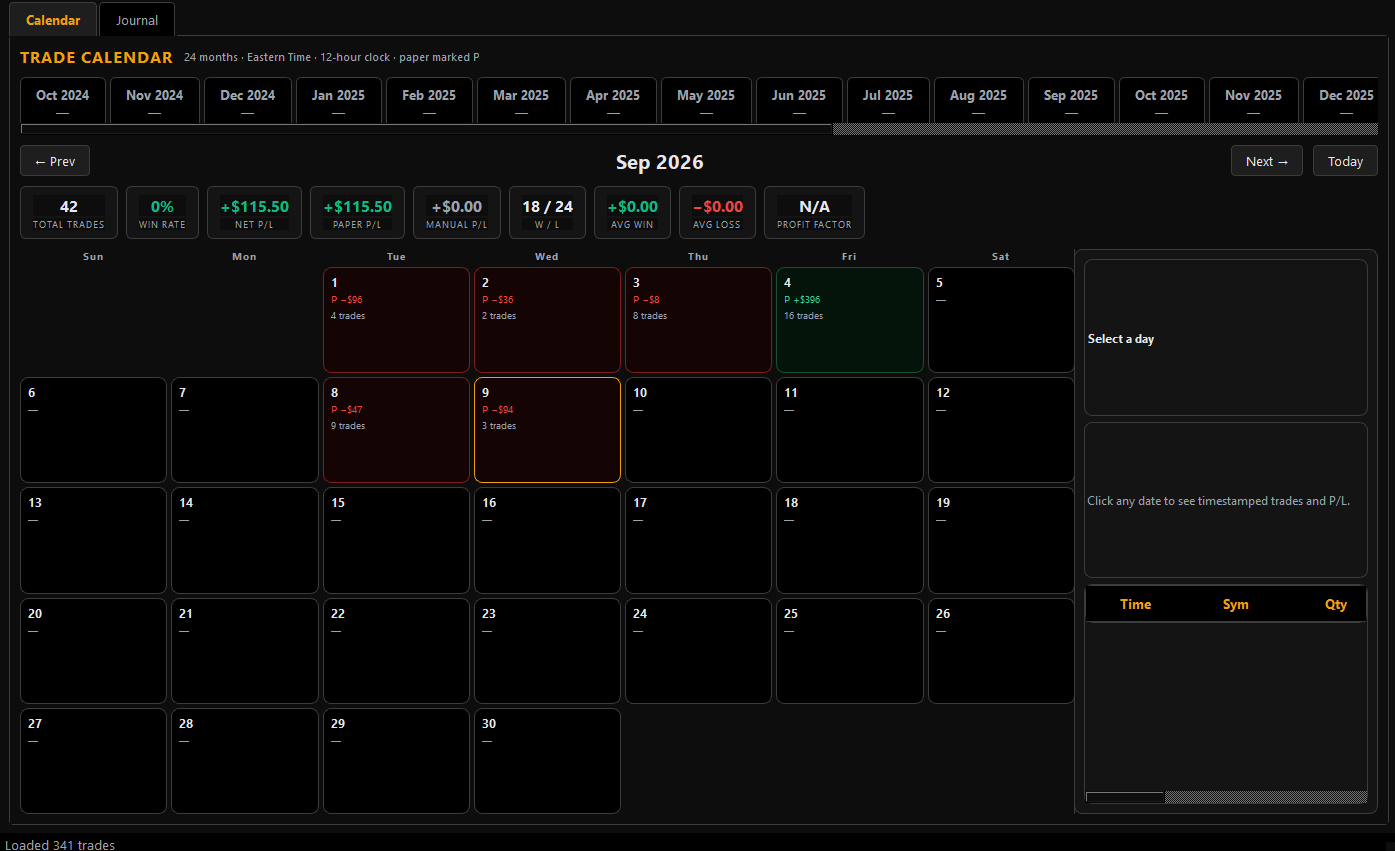Go to Nov 2025 month
This screenshot has height=851, width=1395.
1254,101
